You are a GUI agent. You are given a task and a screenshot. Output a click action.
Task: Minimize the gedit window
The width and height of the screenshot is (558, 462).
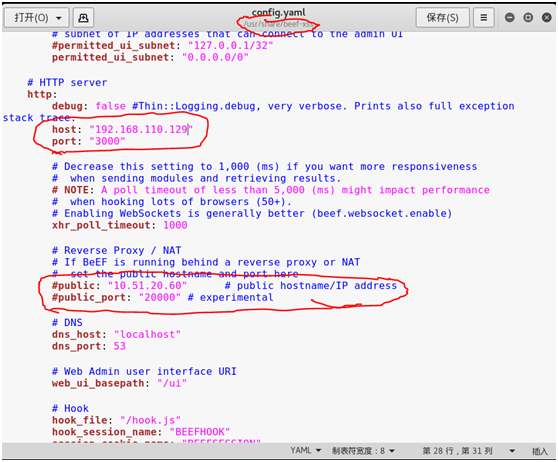[x=510, y=17]
